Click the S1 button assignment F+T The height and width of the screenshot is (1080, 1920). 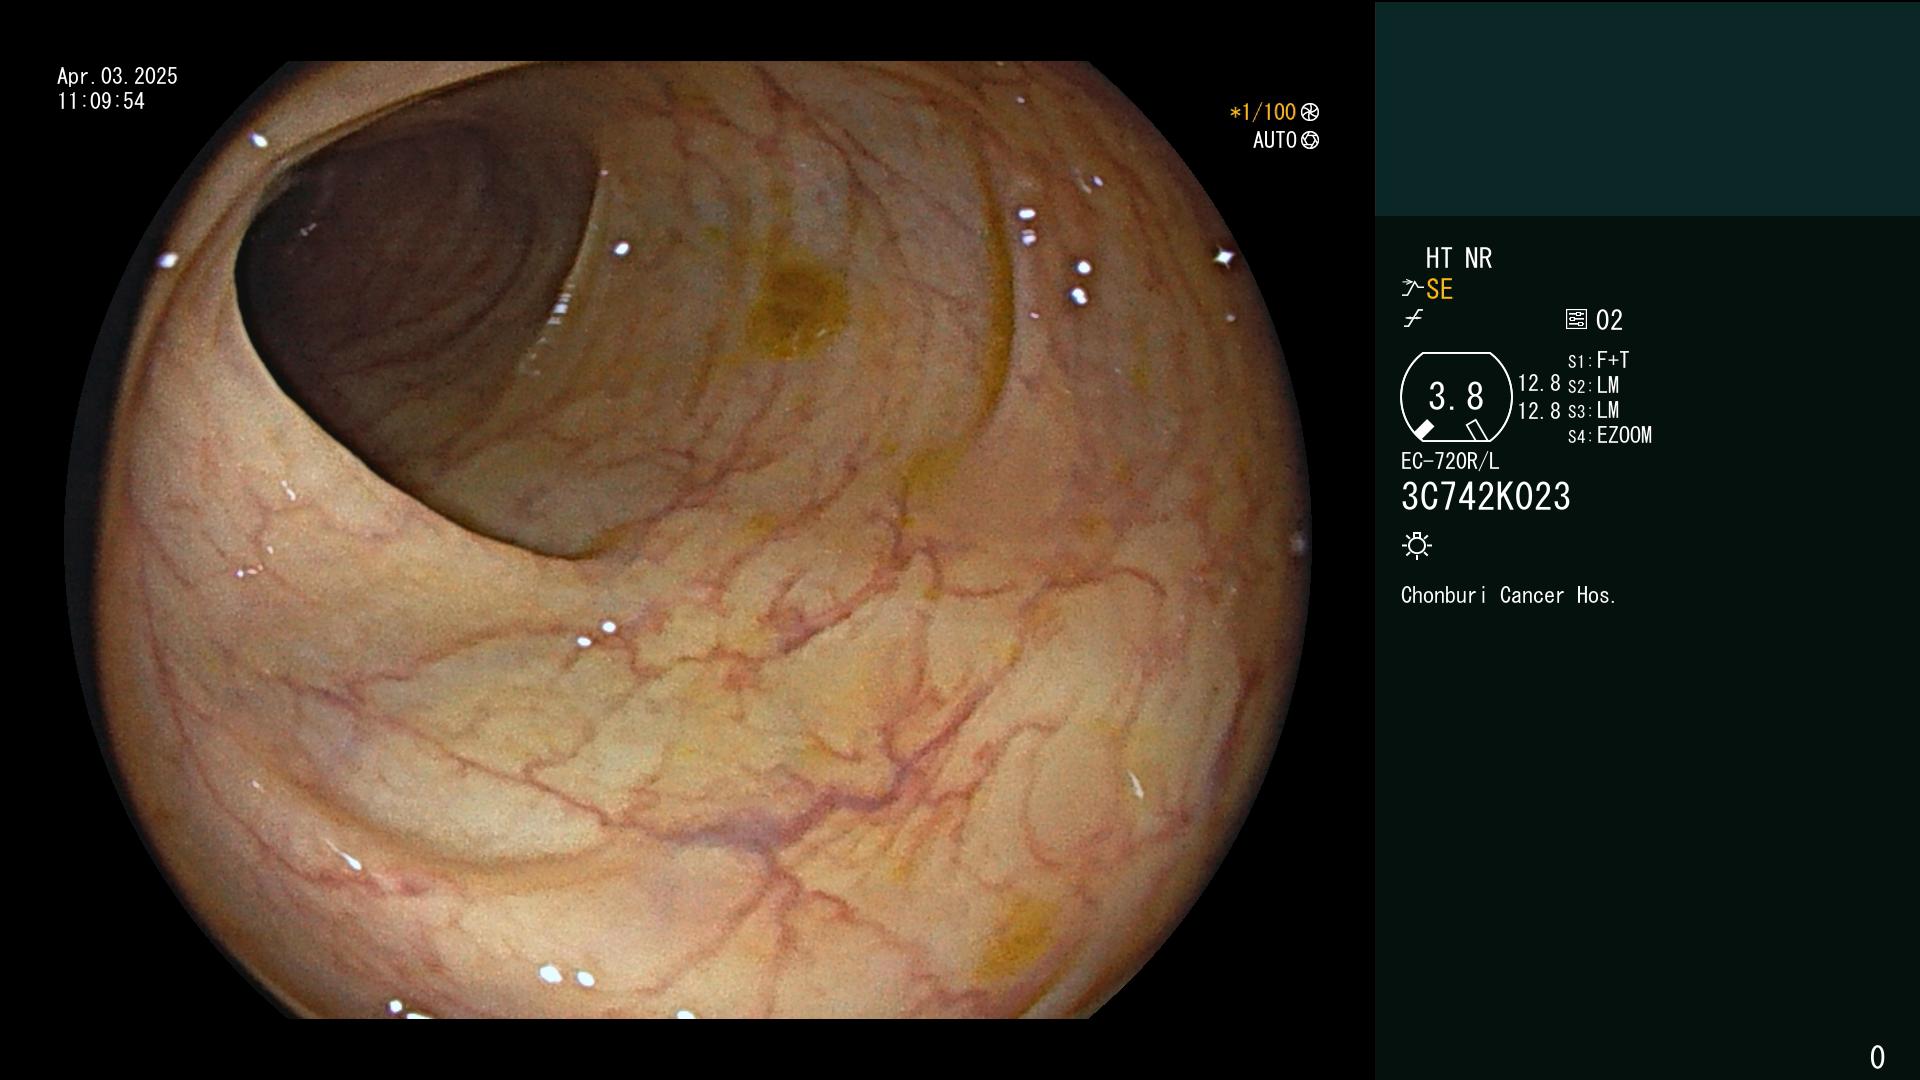tap(1613, 360)
